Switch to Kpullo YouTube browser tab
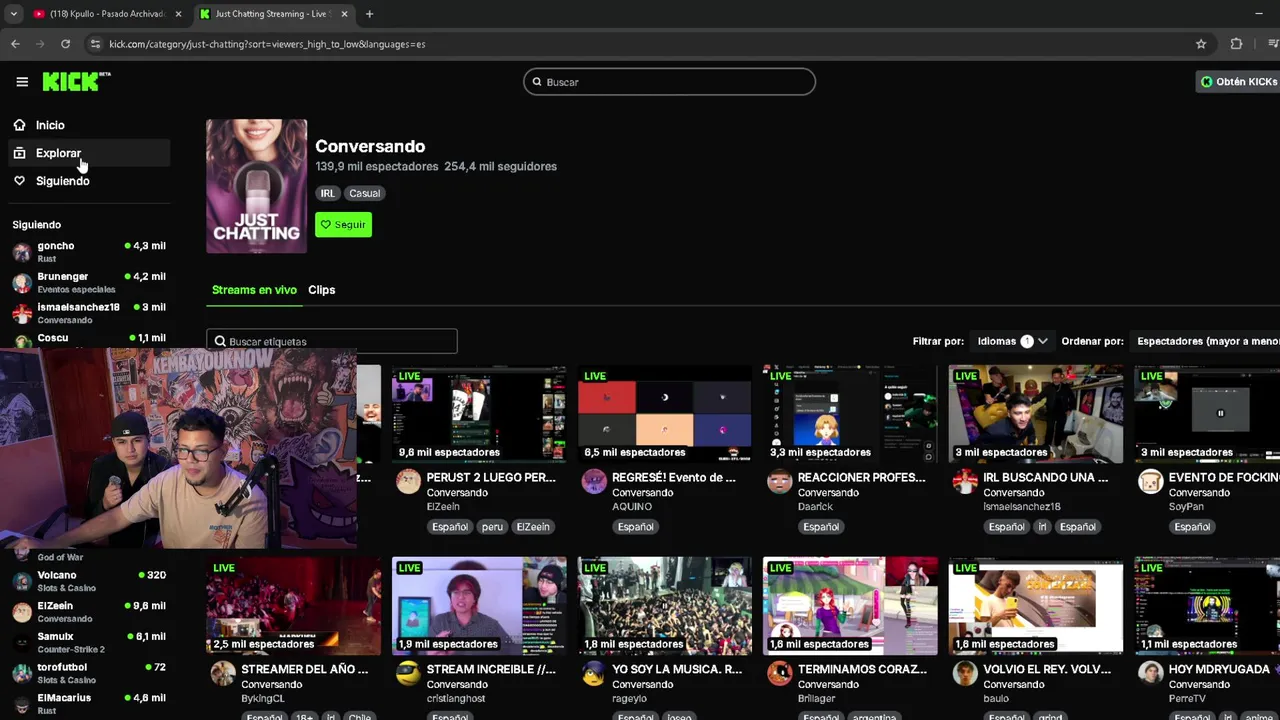1280x720 pixels. (x=108, y=14)
